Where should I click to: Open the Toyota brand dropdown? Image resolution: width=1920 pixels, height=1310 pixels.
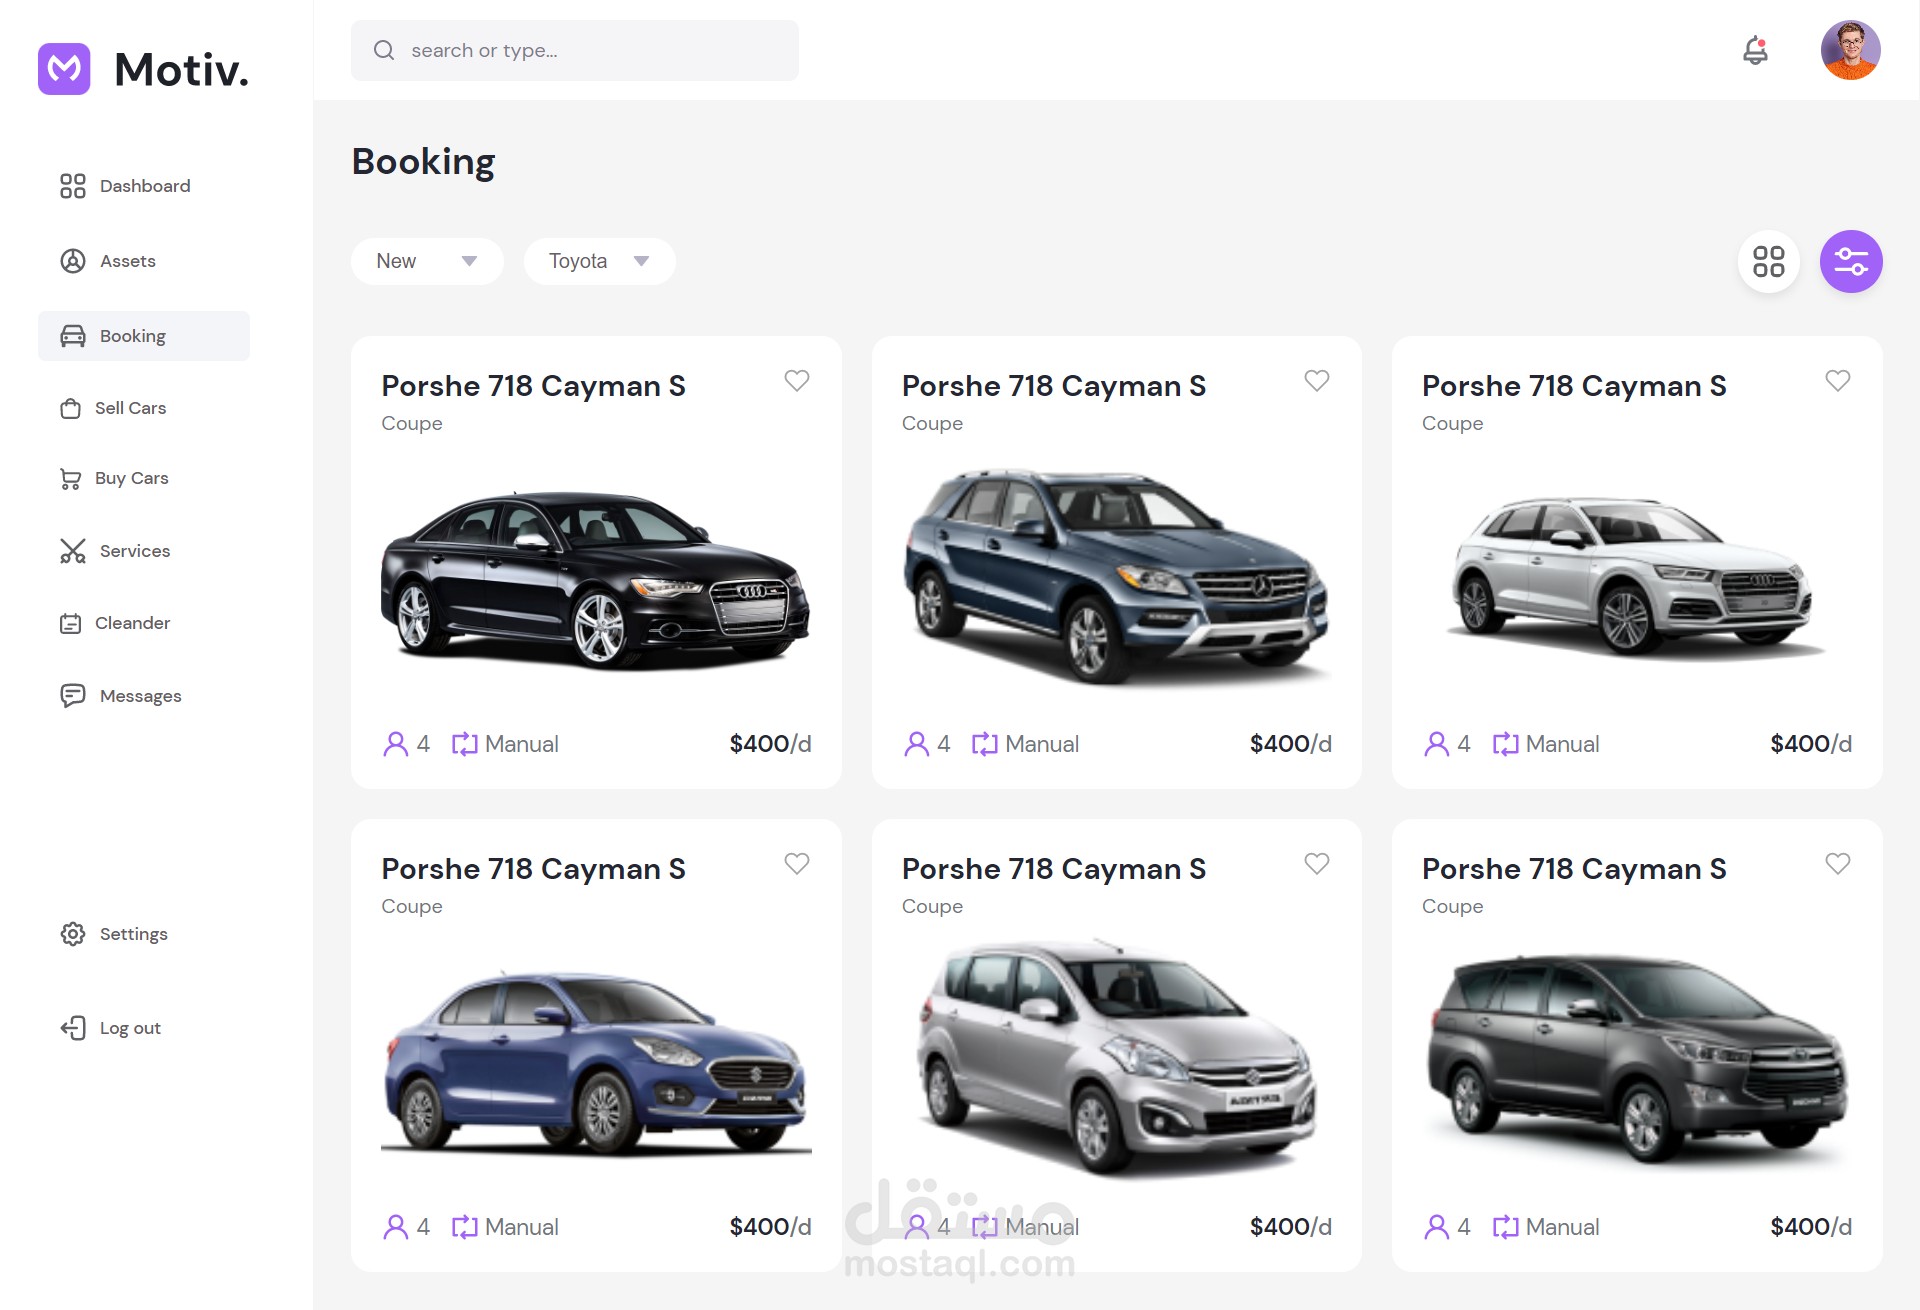599,261
